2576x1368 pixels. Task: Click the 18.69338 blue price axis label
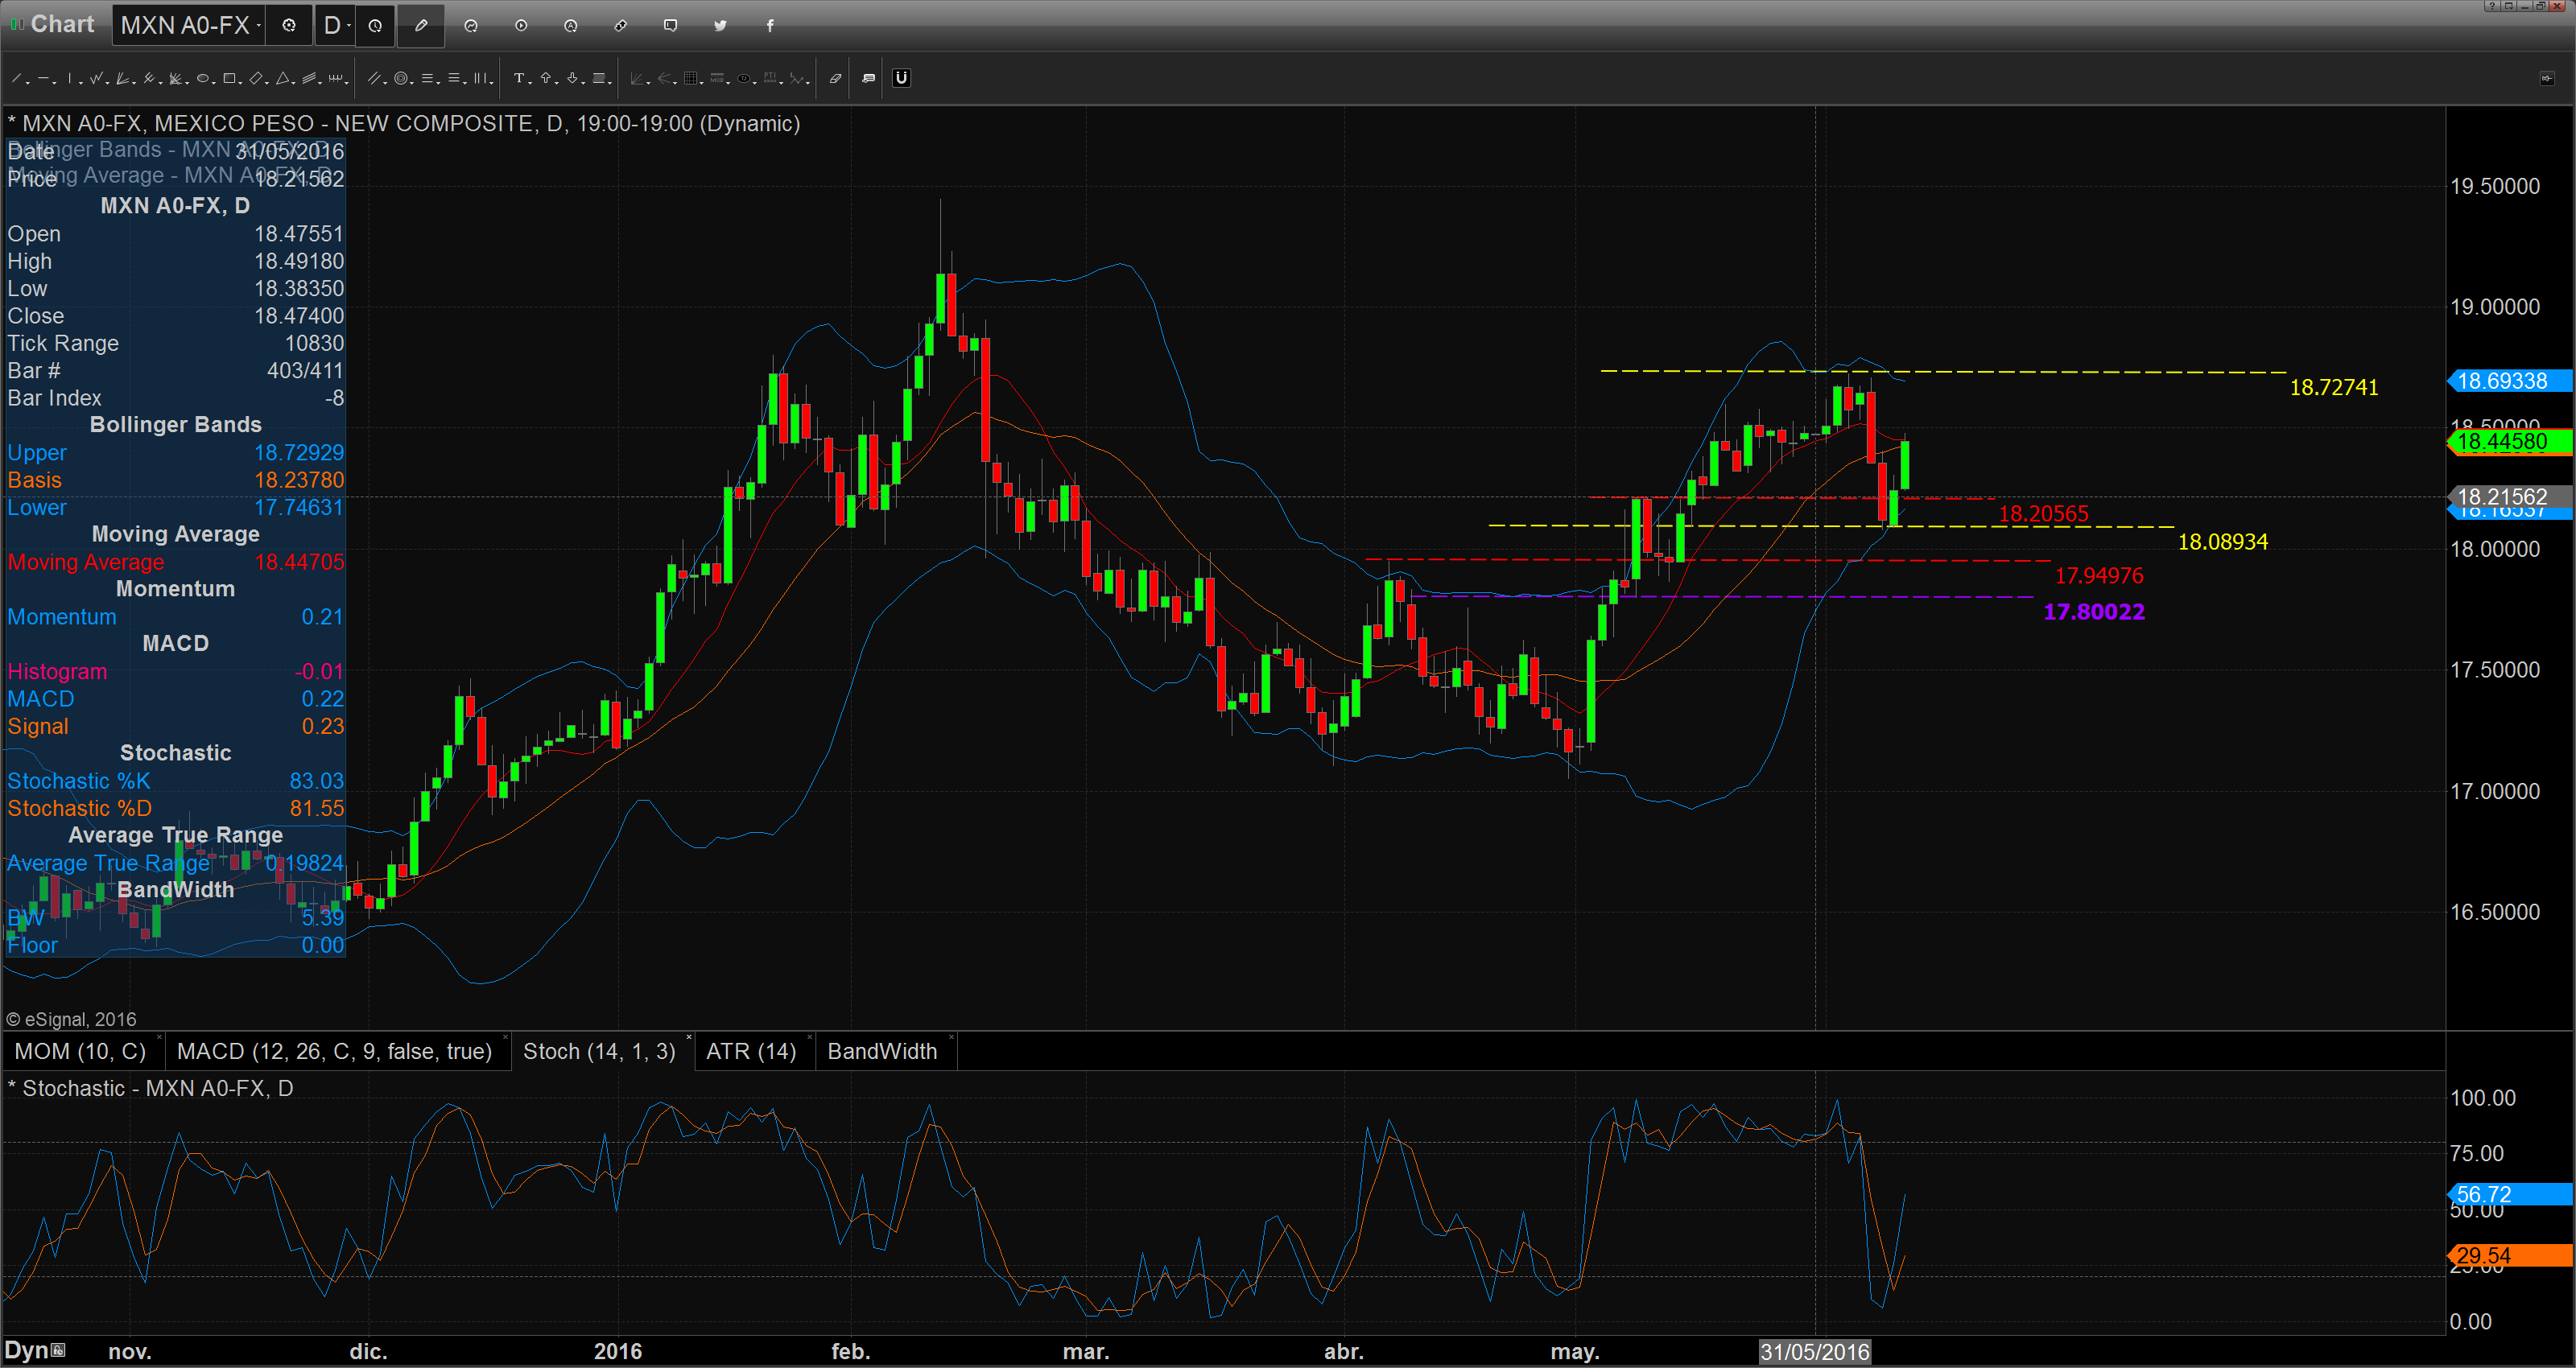2510,381
